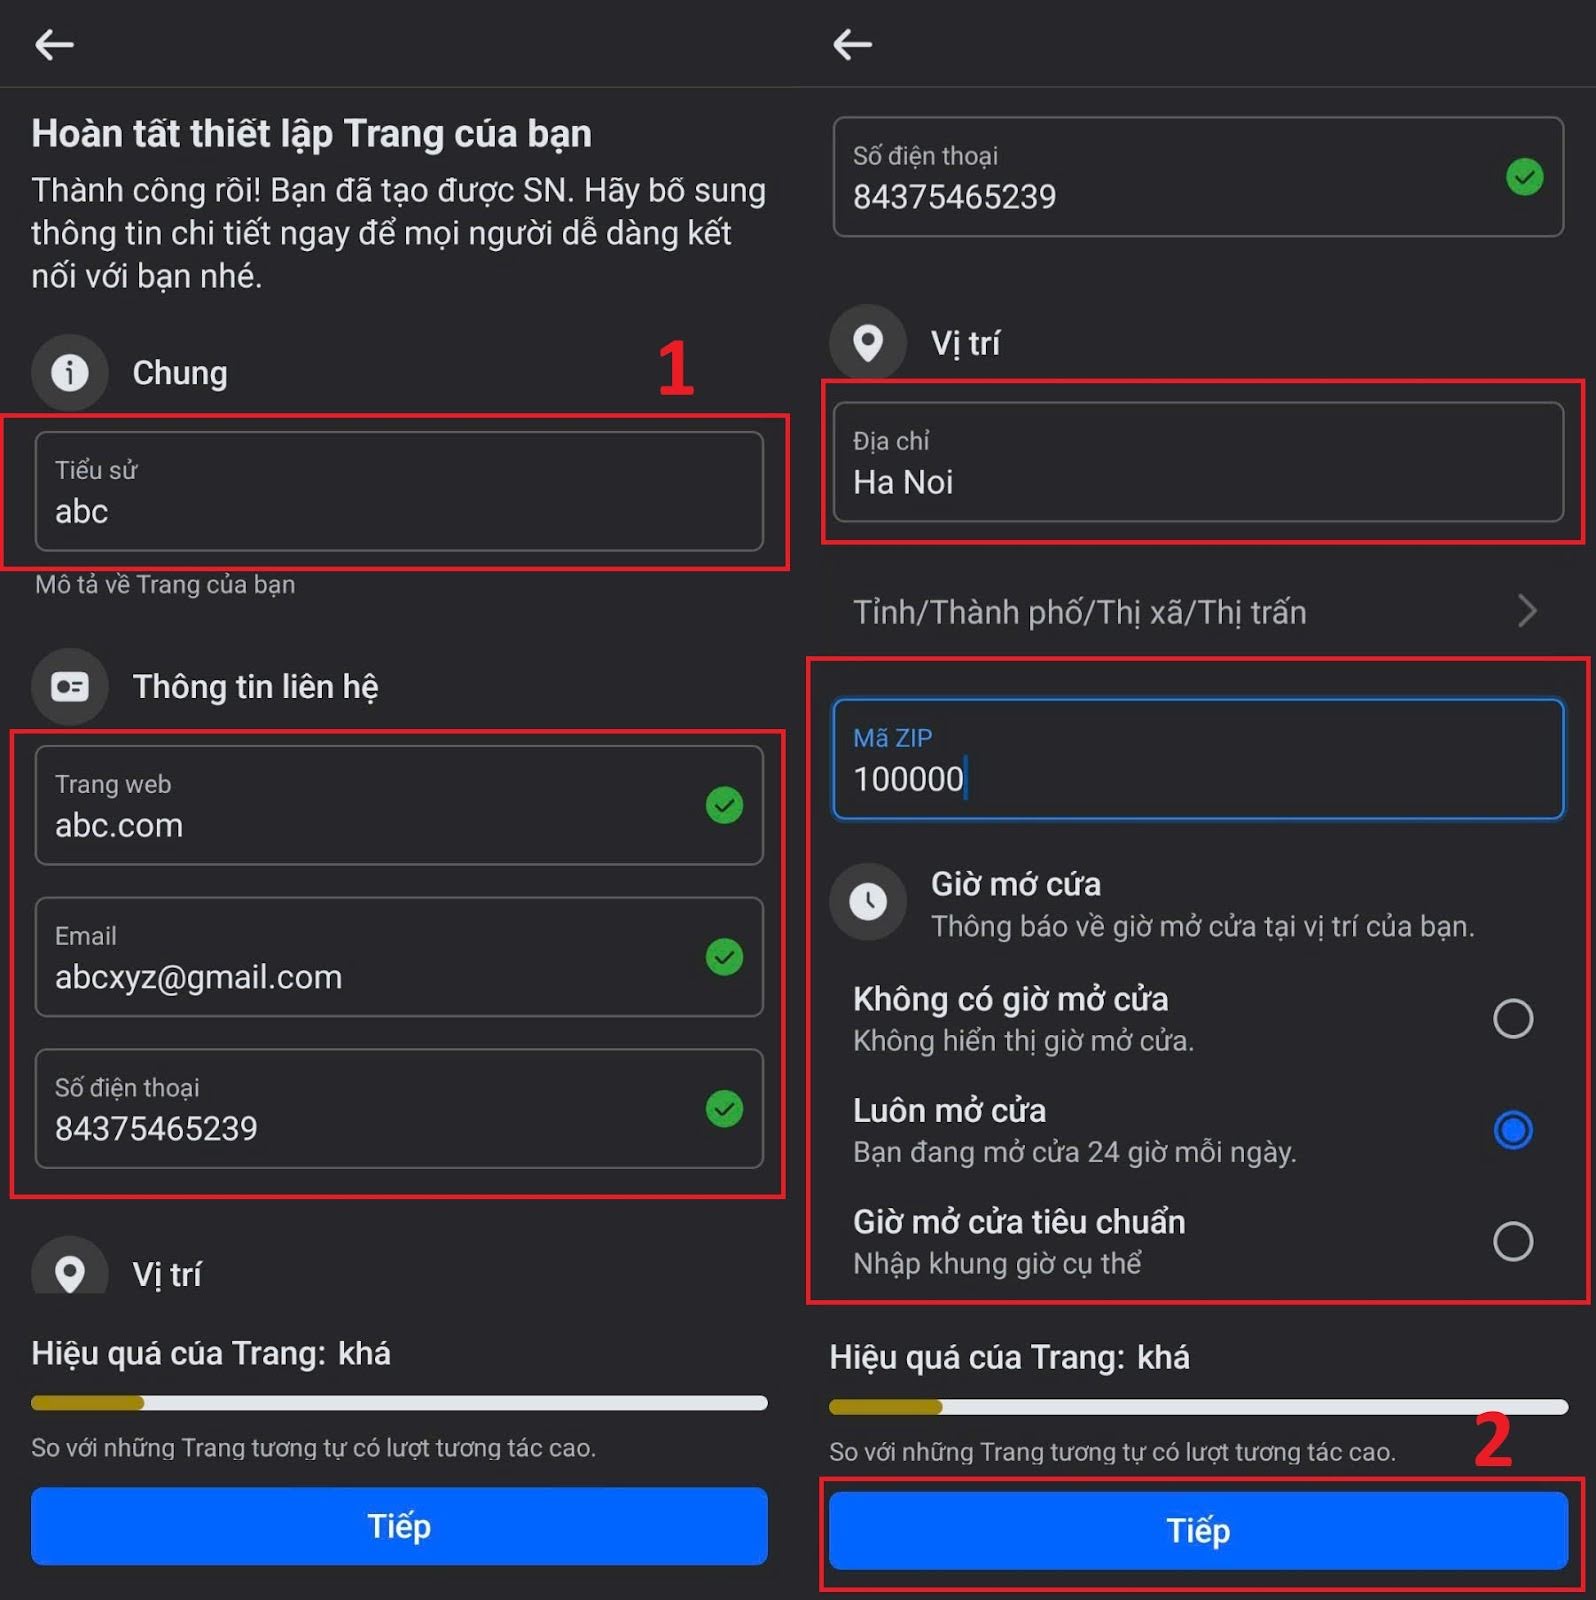Tap back arrow on right screen

pyautogui.click(x=852, y=44)
